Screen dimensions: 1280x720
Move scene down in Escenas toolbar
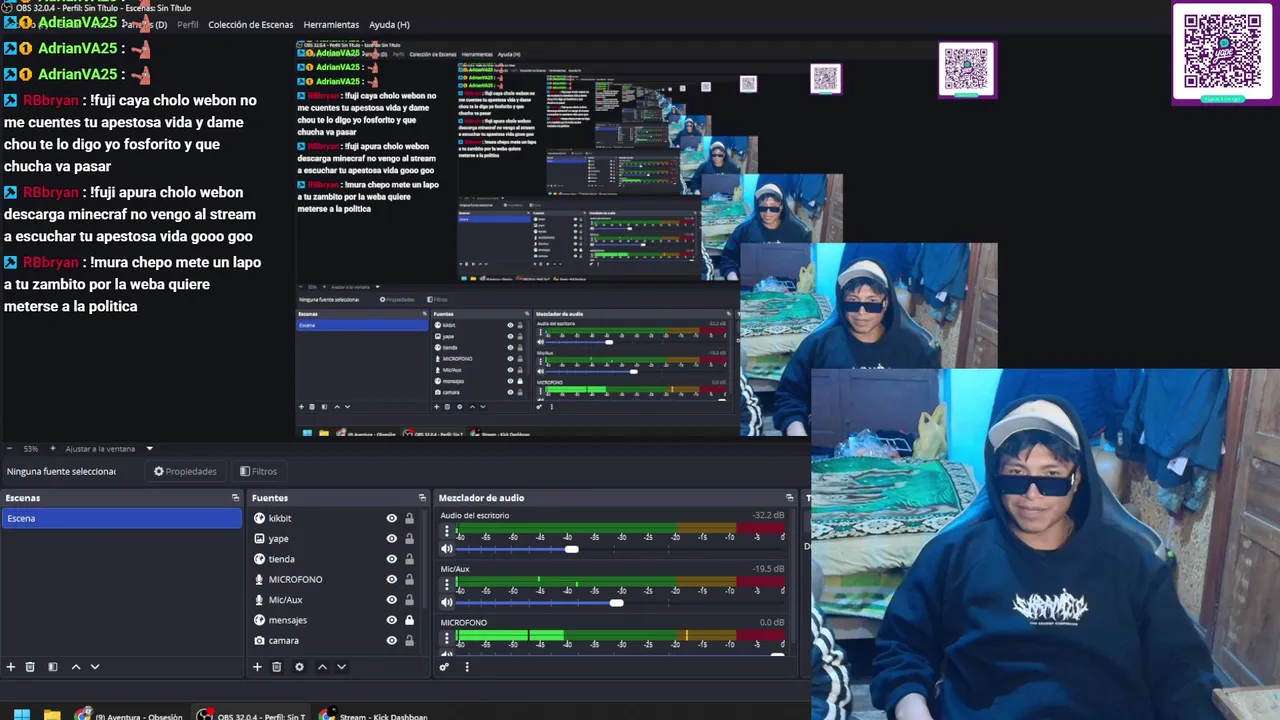click(x=95, y=667)
